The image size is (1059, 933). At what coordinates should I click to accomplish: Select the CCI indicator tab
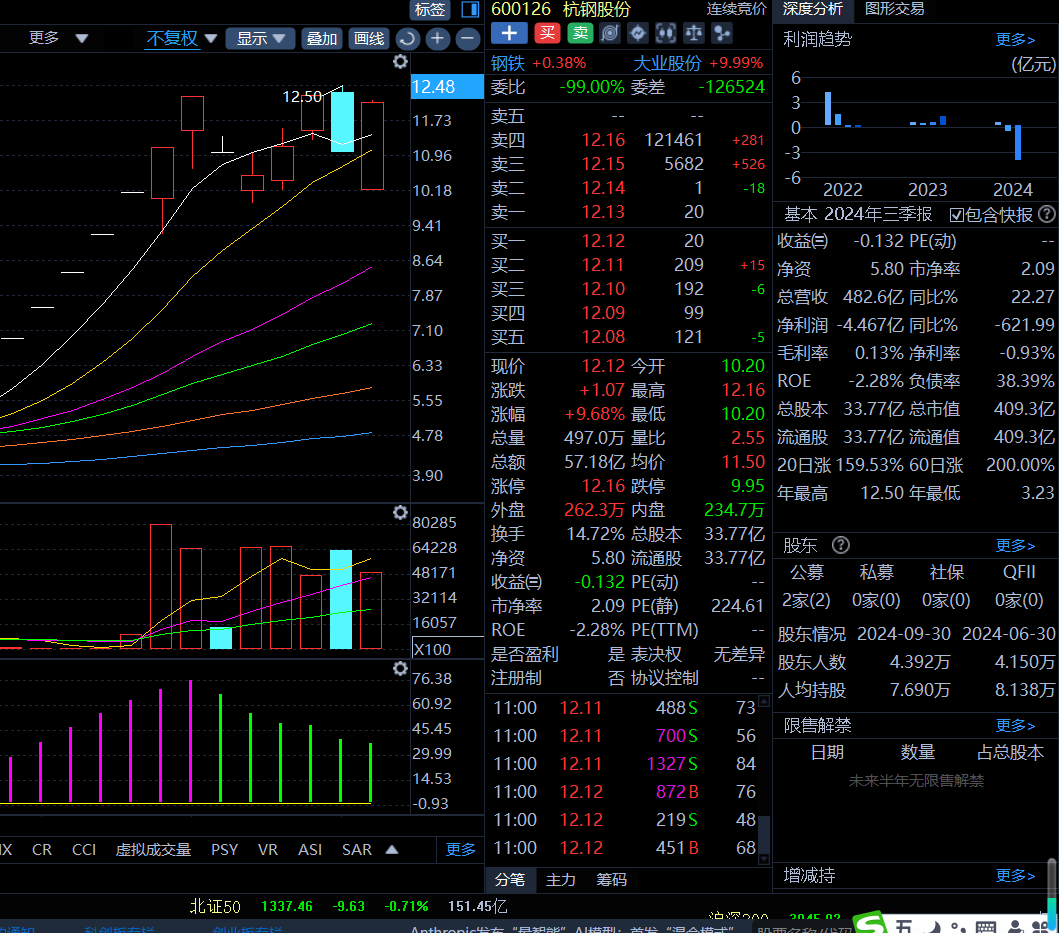[x=84, y=849]
